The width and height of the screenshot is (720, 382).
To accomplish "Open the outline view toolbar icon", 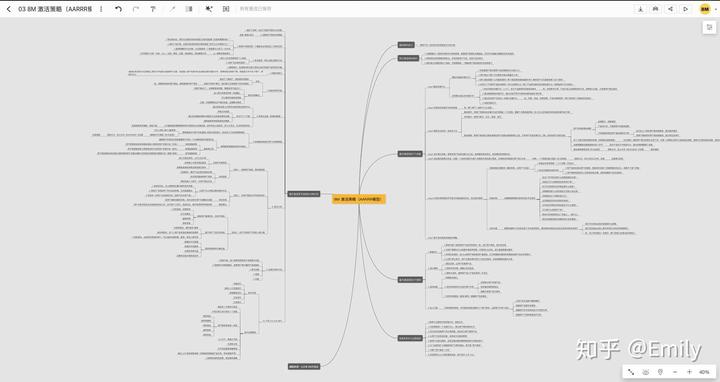I will tap(189, 9).
